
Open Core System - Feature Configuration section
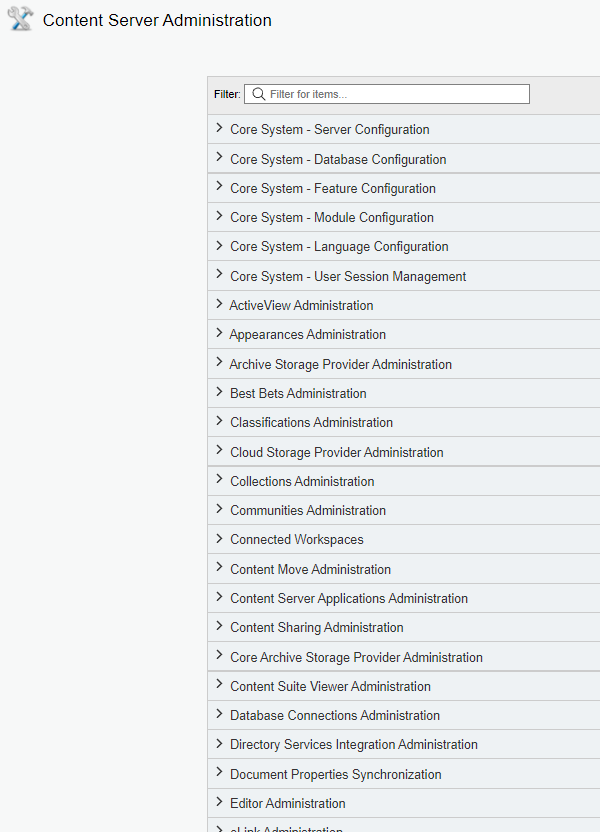coord(332,188)
